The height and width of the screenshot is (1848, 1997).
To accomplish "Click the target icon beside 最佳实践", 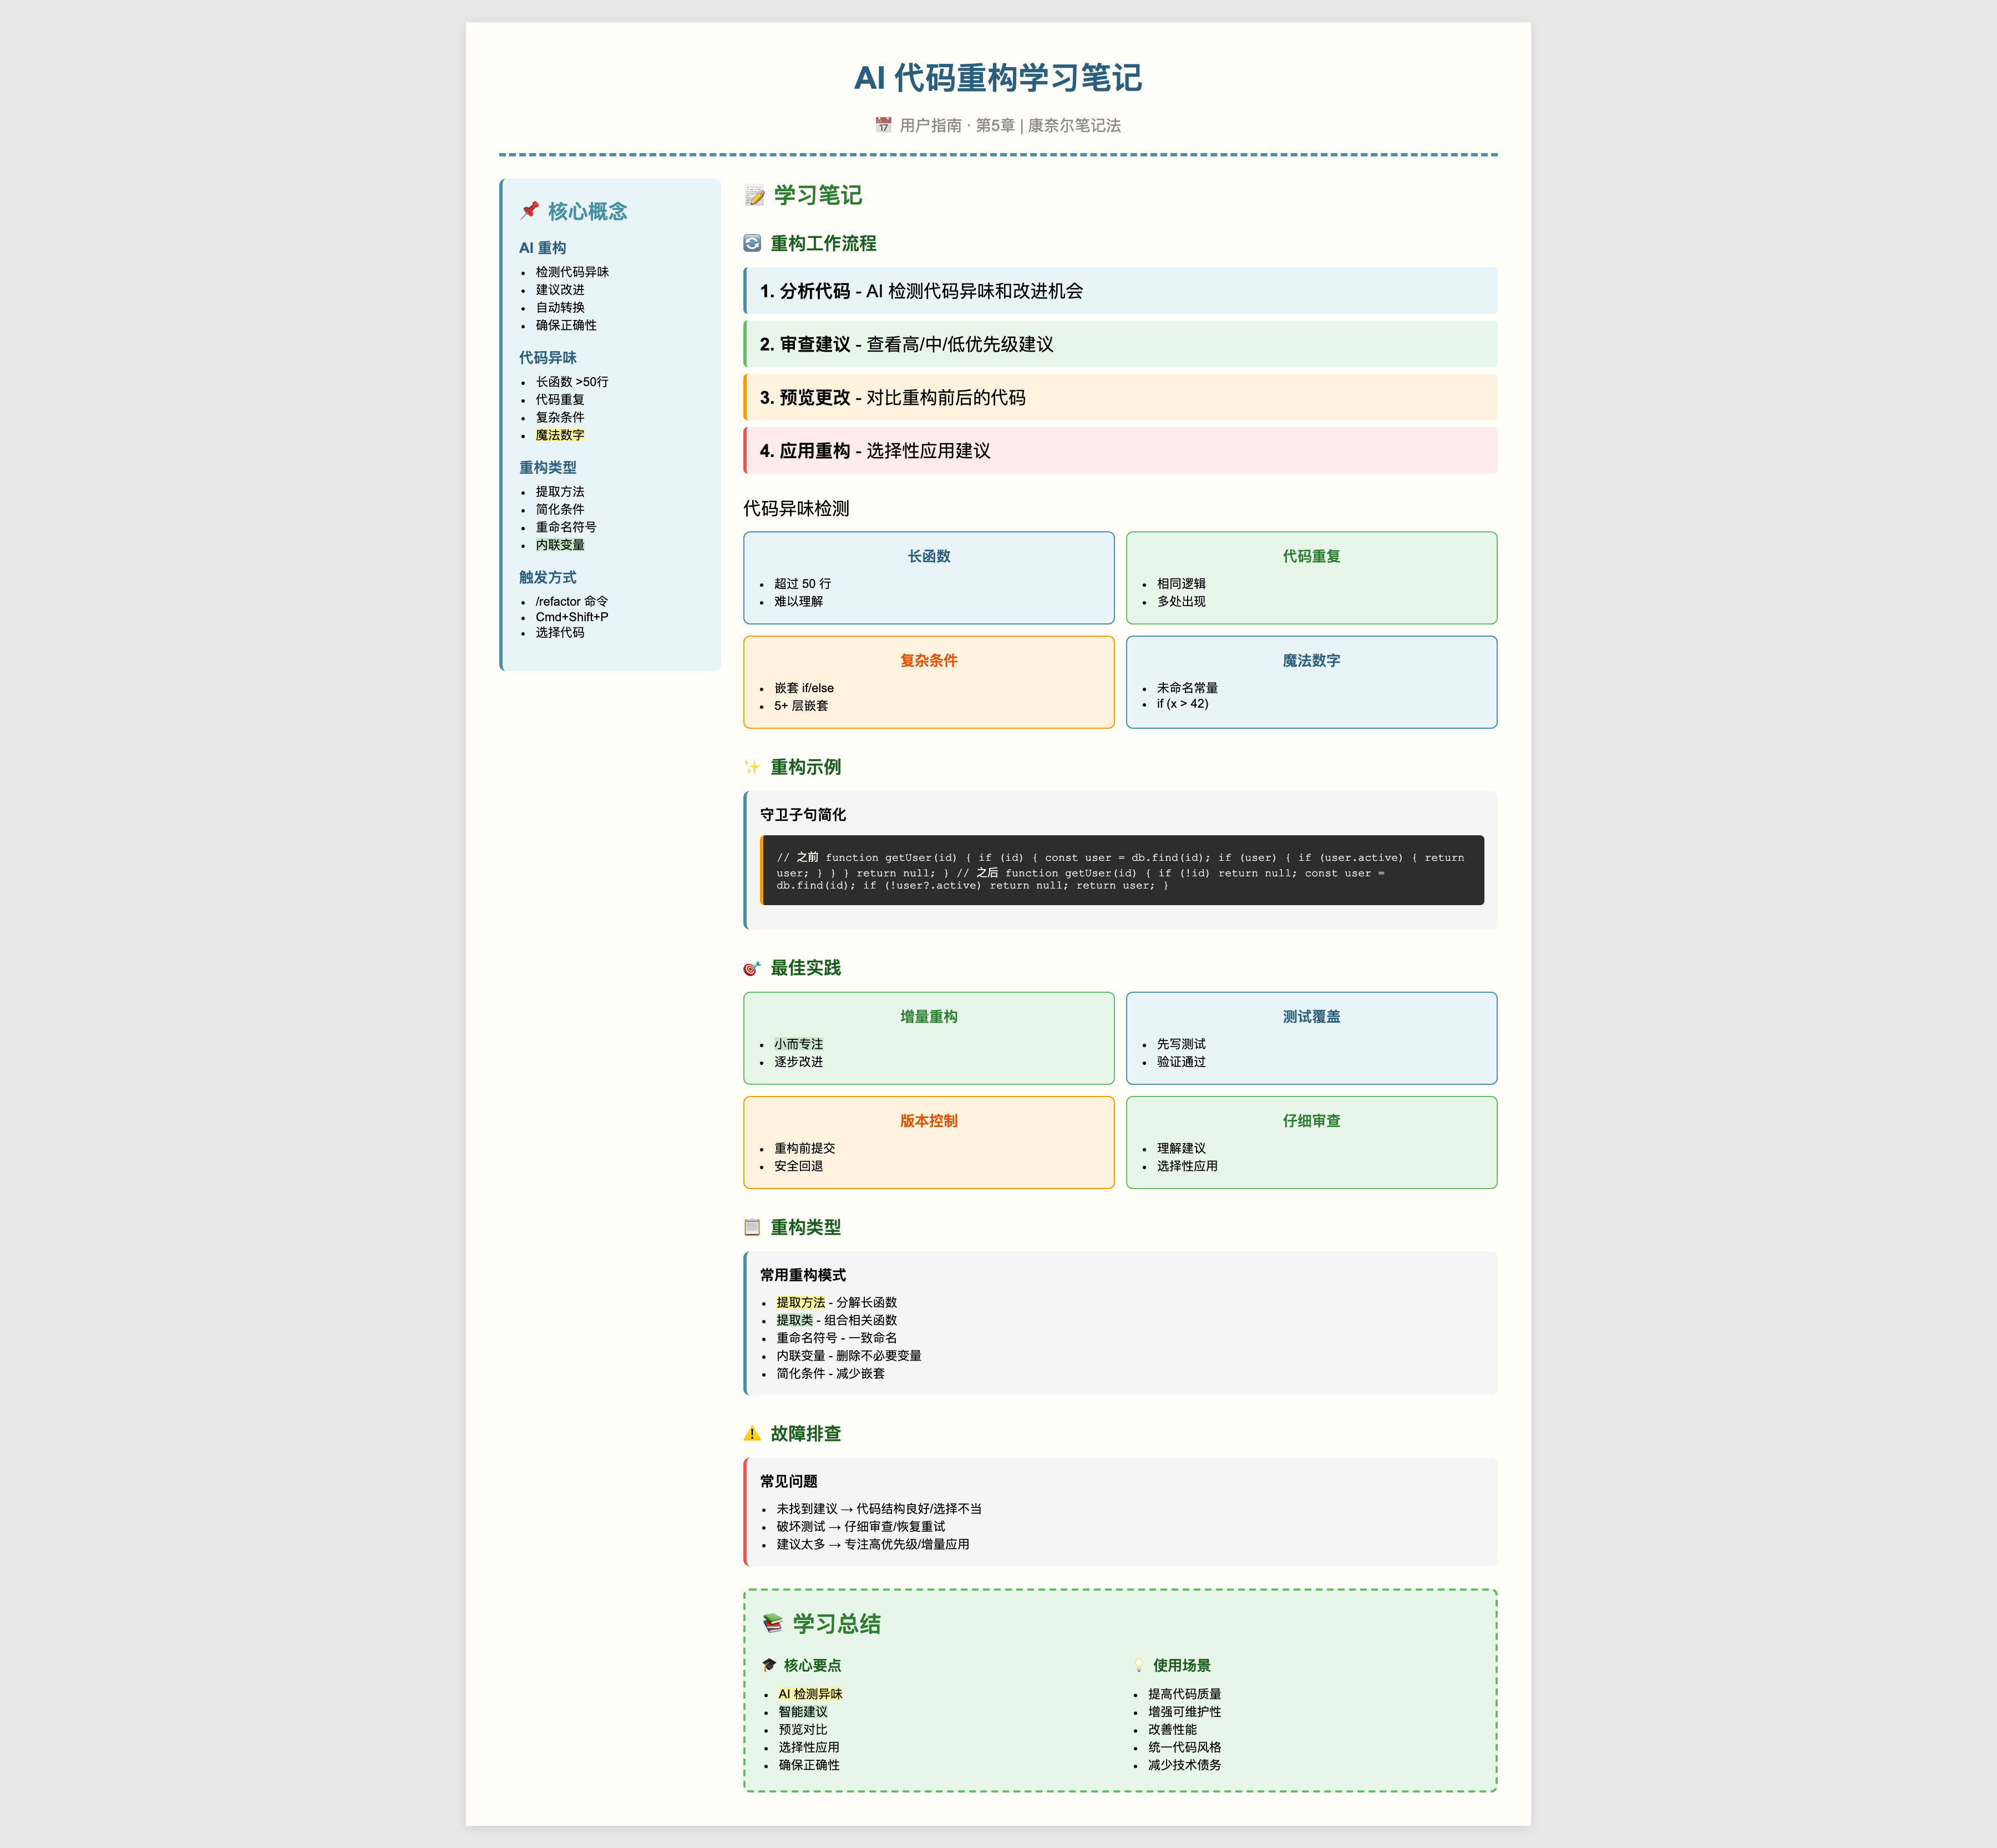I will (x=752, y=968).
